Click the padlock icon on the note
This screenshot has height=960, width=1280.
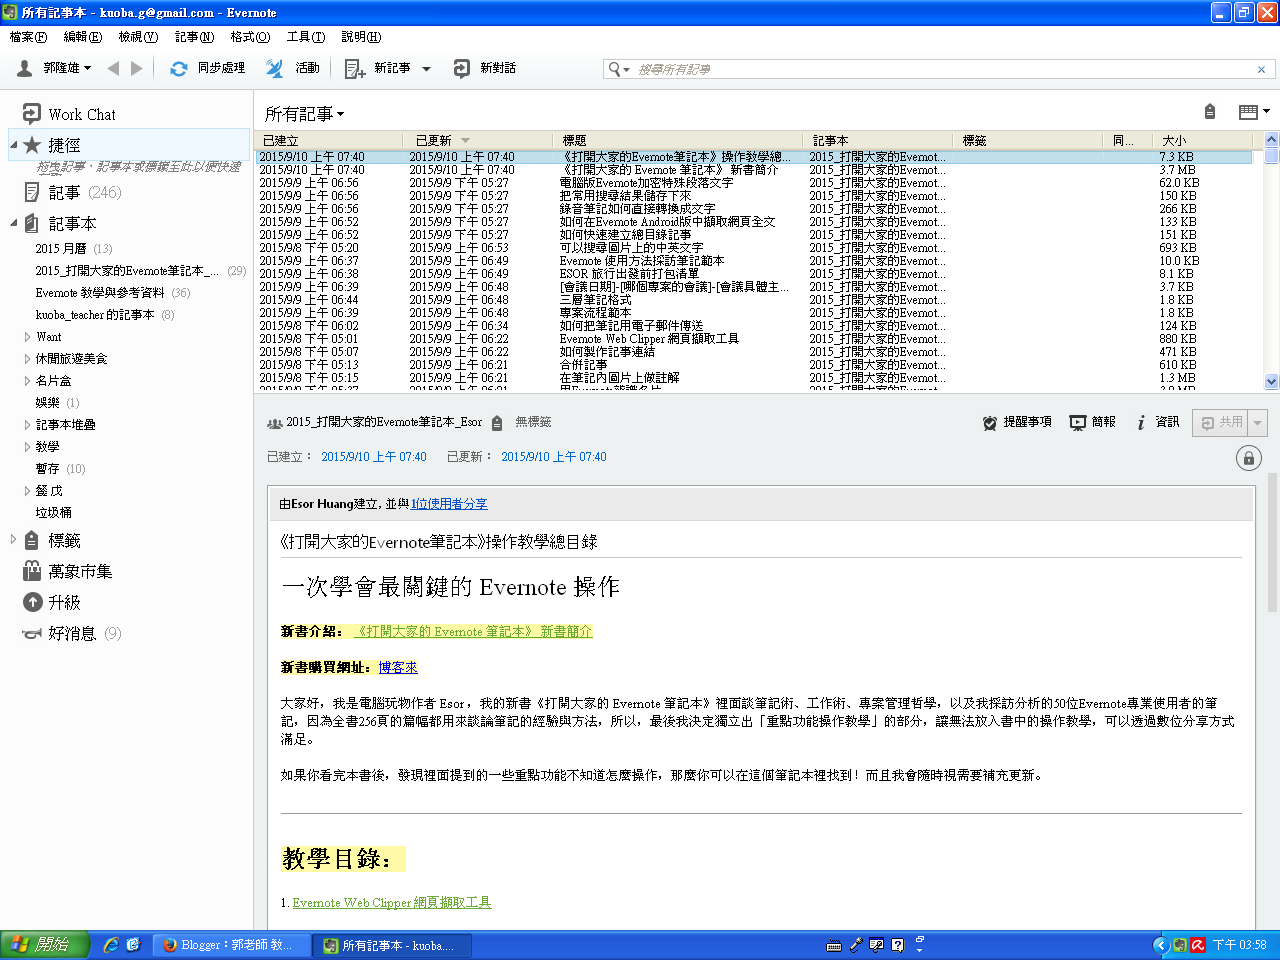point(1248,458)
